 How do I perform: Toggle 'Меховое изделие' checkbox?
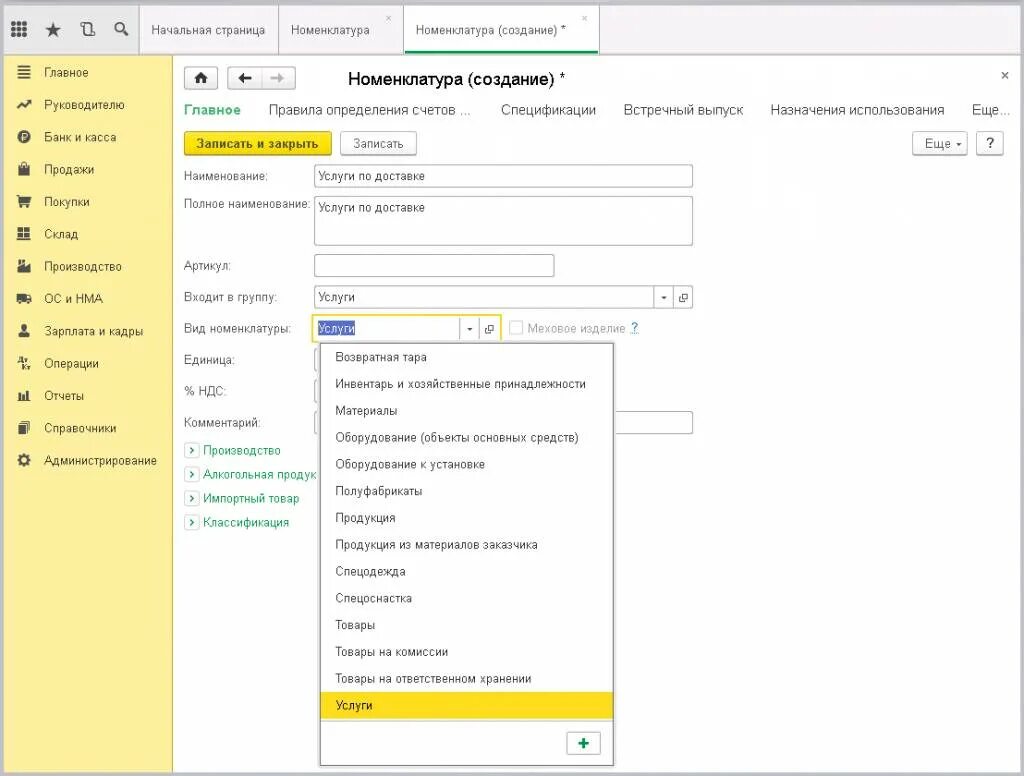(516, 328)
